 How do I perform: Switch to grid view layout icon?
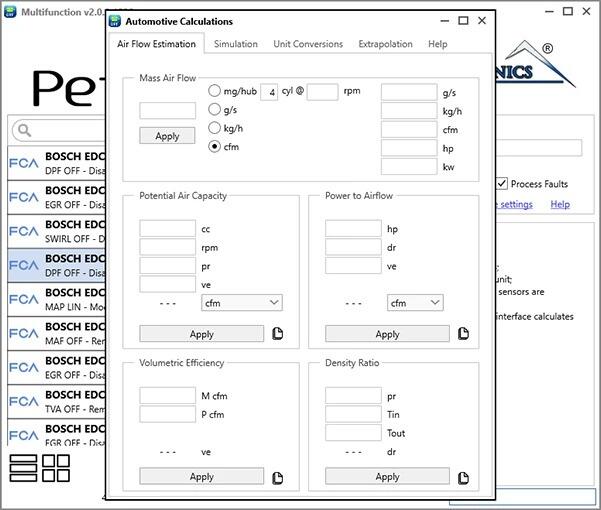point(56,468)
